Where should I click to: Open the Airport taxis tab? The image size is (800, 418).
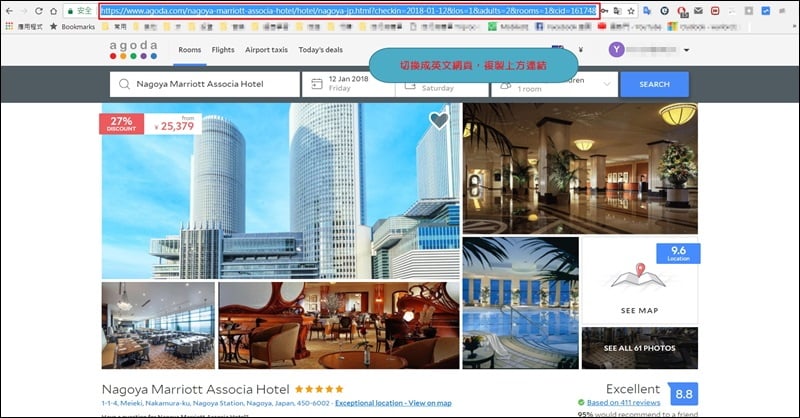(266, 50)
